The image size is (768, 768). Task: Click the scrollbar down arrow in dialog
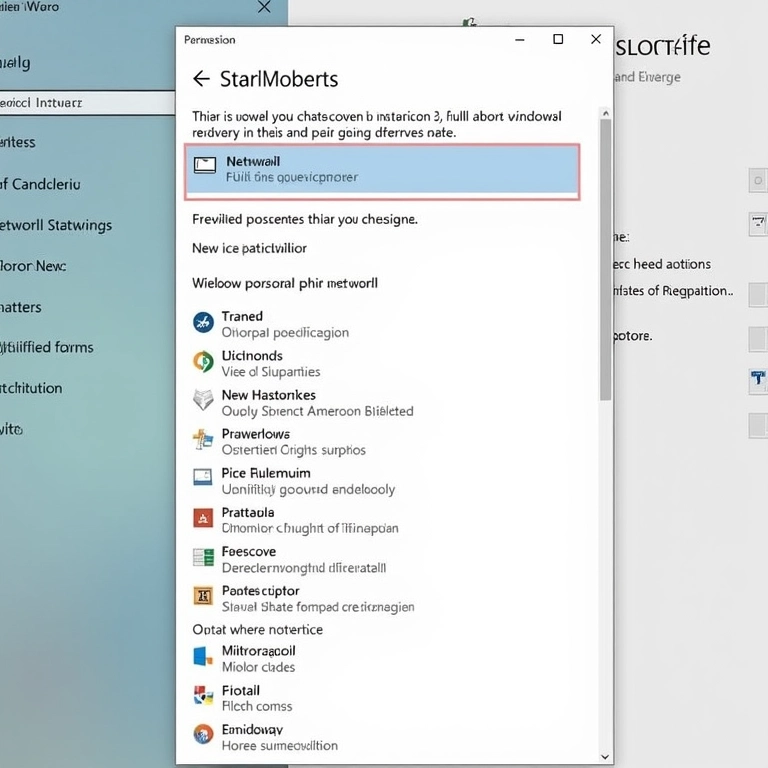605,757
